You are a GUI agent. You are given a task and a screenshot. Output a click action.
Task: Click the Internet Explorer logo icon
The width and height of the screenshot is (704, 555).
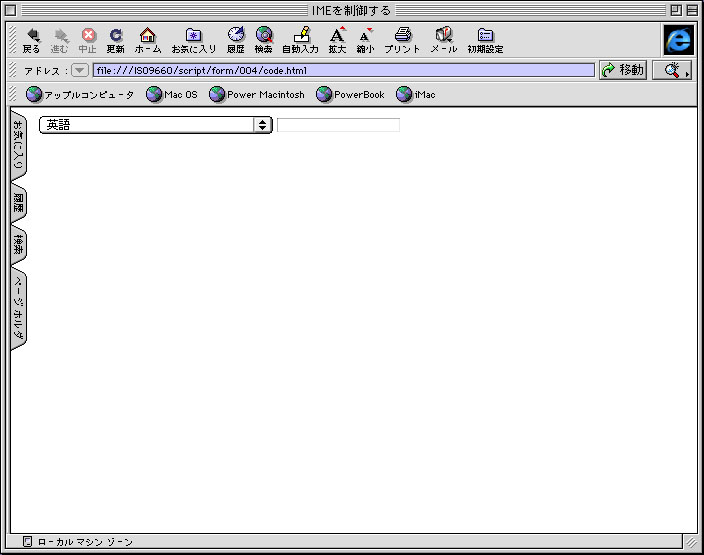pos(678,40)
